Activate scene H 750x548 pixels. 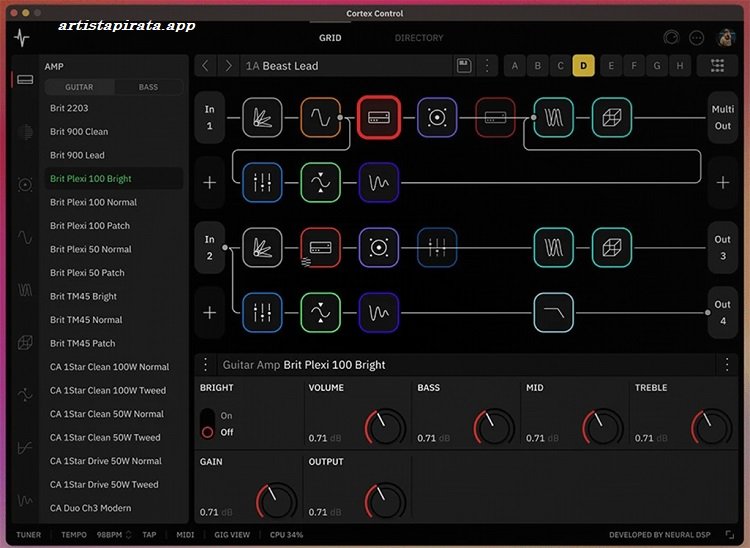[x=680, y=66]
